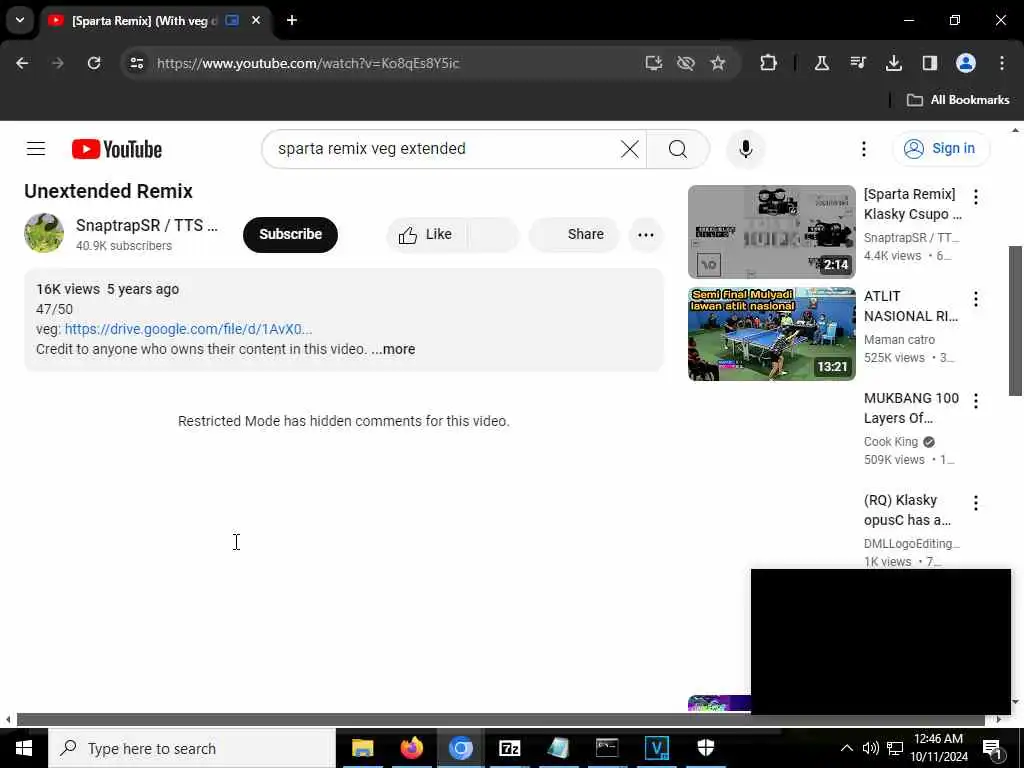
Task: Open the media control icon in toolbar
Action: (858, 63)
